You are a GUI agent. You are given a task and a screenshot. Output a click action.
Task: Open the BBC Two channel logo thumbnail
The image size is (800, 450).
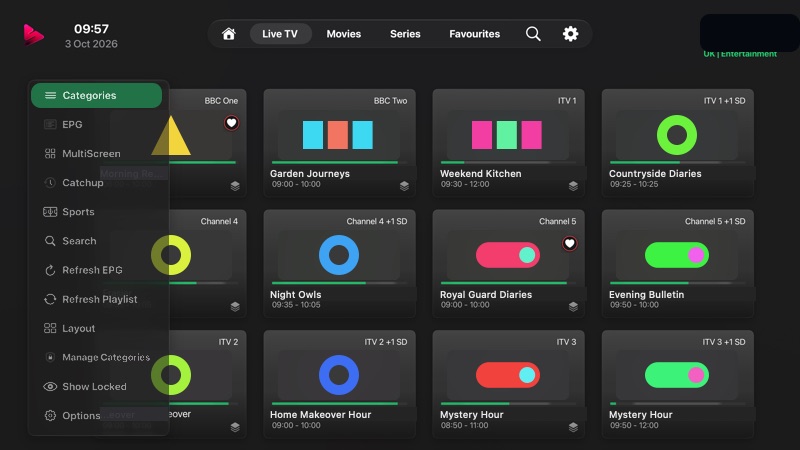click(x=338, y=135)
